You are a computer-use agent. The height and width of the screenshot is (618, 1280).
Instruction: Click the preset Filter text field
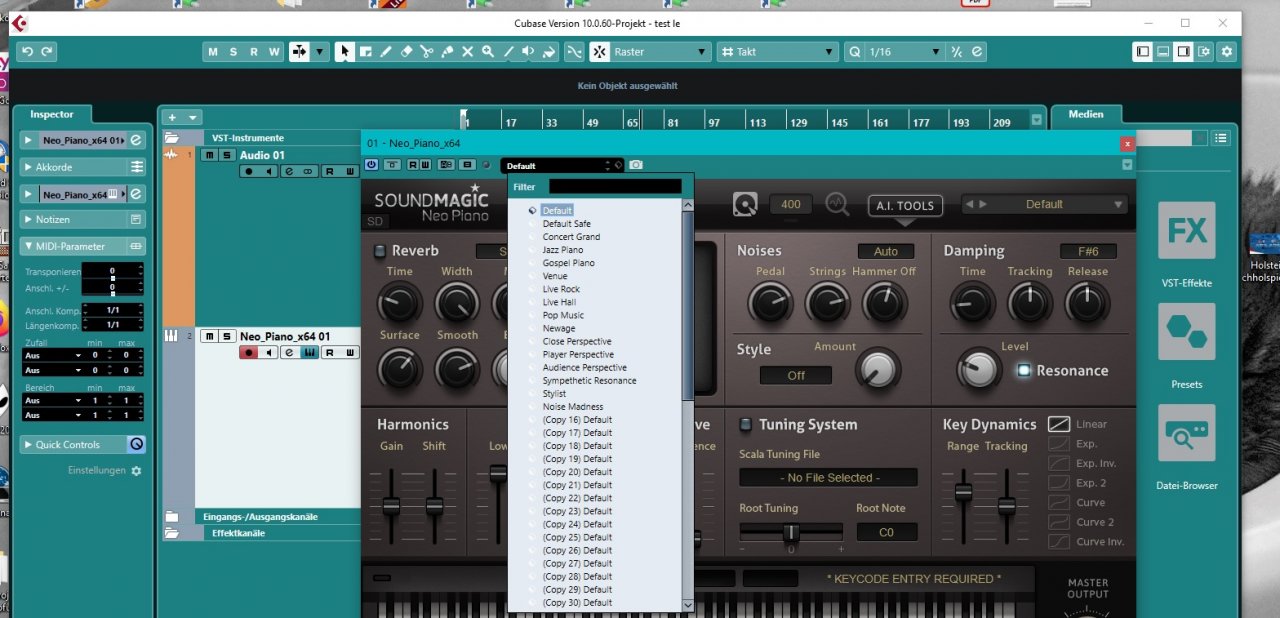(x=615, y=186)
